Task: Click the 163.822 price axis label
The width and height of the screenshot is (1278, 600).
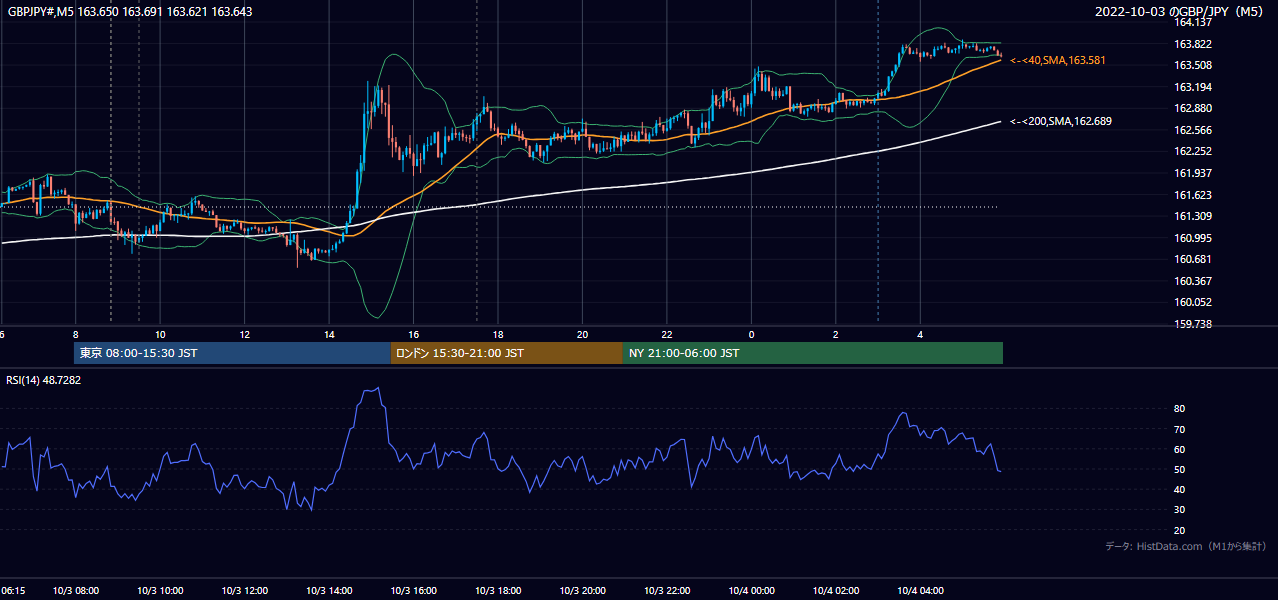Action: pyautogui.click(x=1192, y=44)
